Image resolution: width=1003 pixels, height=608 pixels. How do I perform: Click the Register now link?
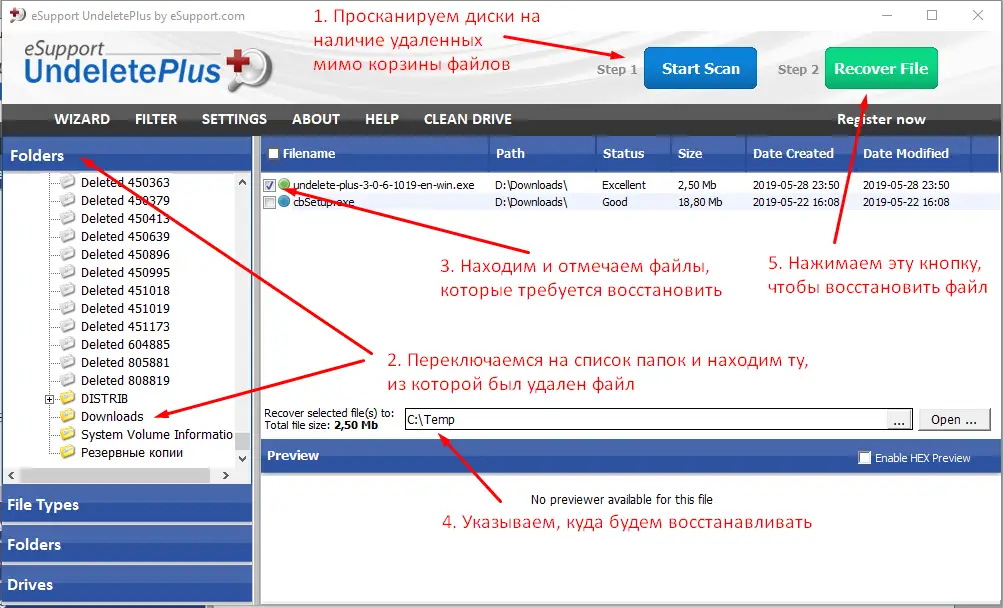881,119
